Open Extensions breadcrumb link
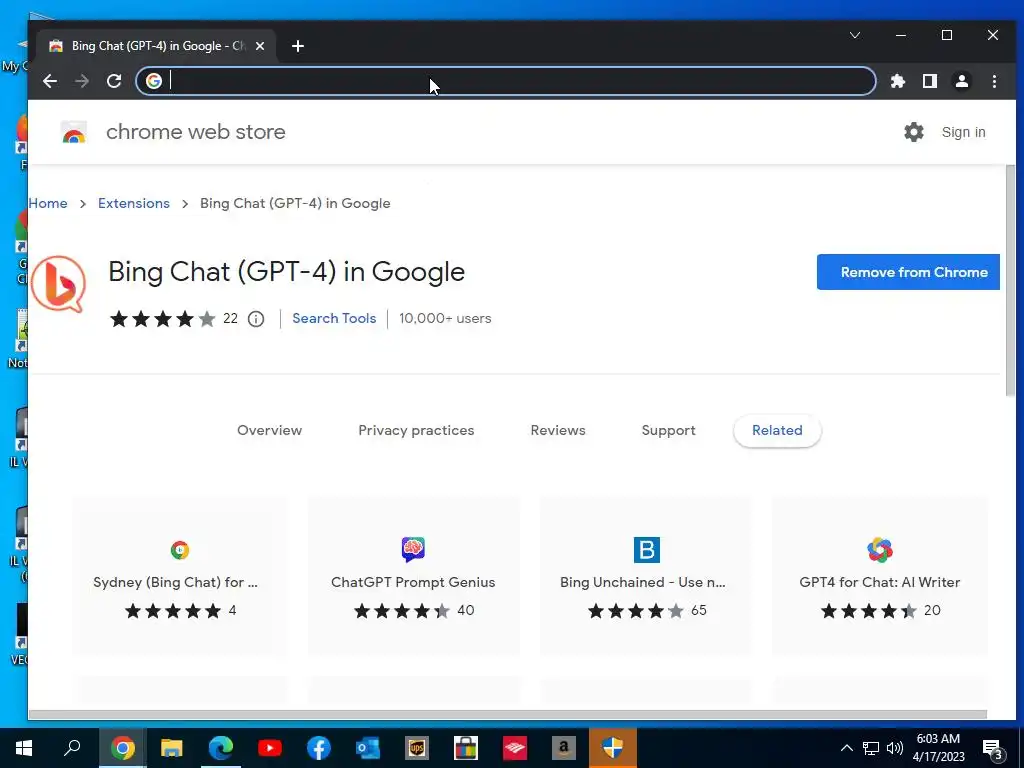Image resolution: width=1024 pixels, height=768 pixels. (134, 203)
